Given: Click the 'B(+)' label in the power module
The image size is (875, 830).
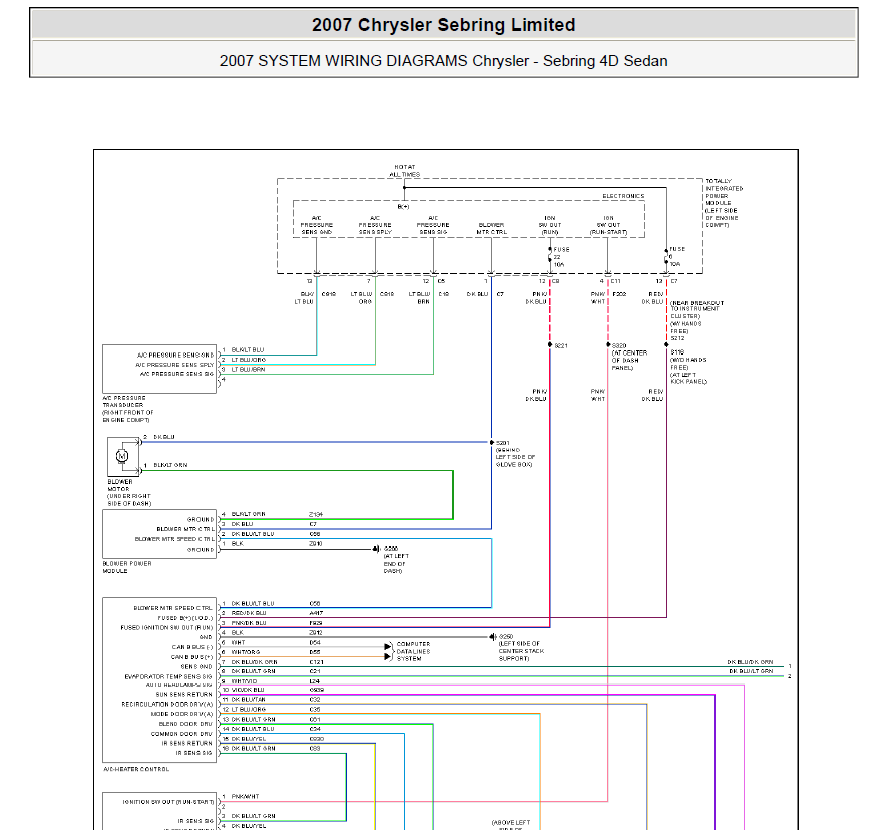Looking at the screenshot, I should [x=403, y=207].
